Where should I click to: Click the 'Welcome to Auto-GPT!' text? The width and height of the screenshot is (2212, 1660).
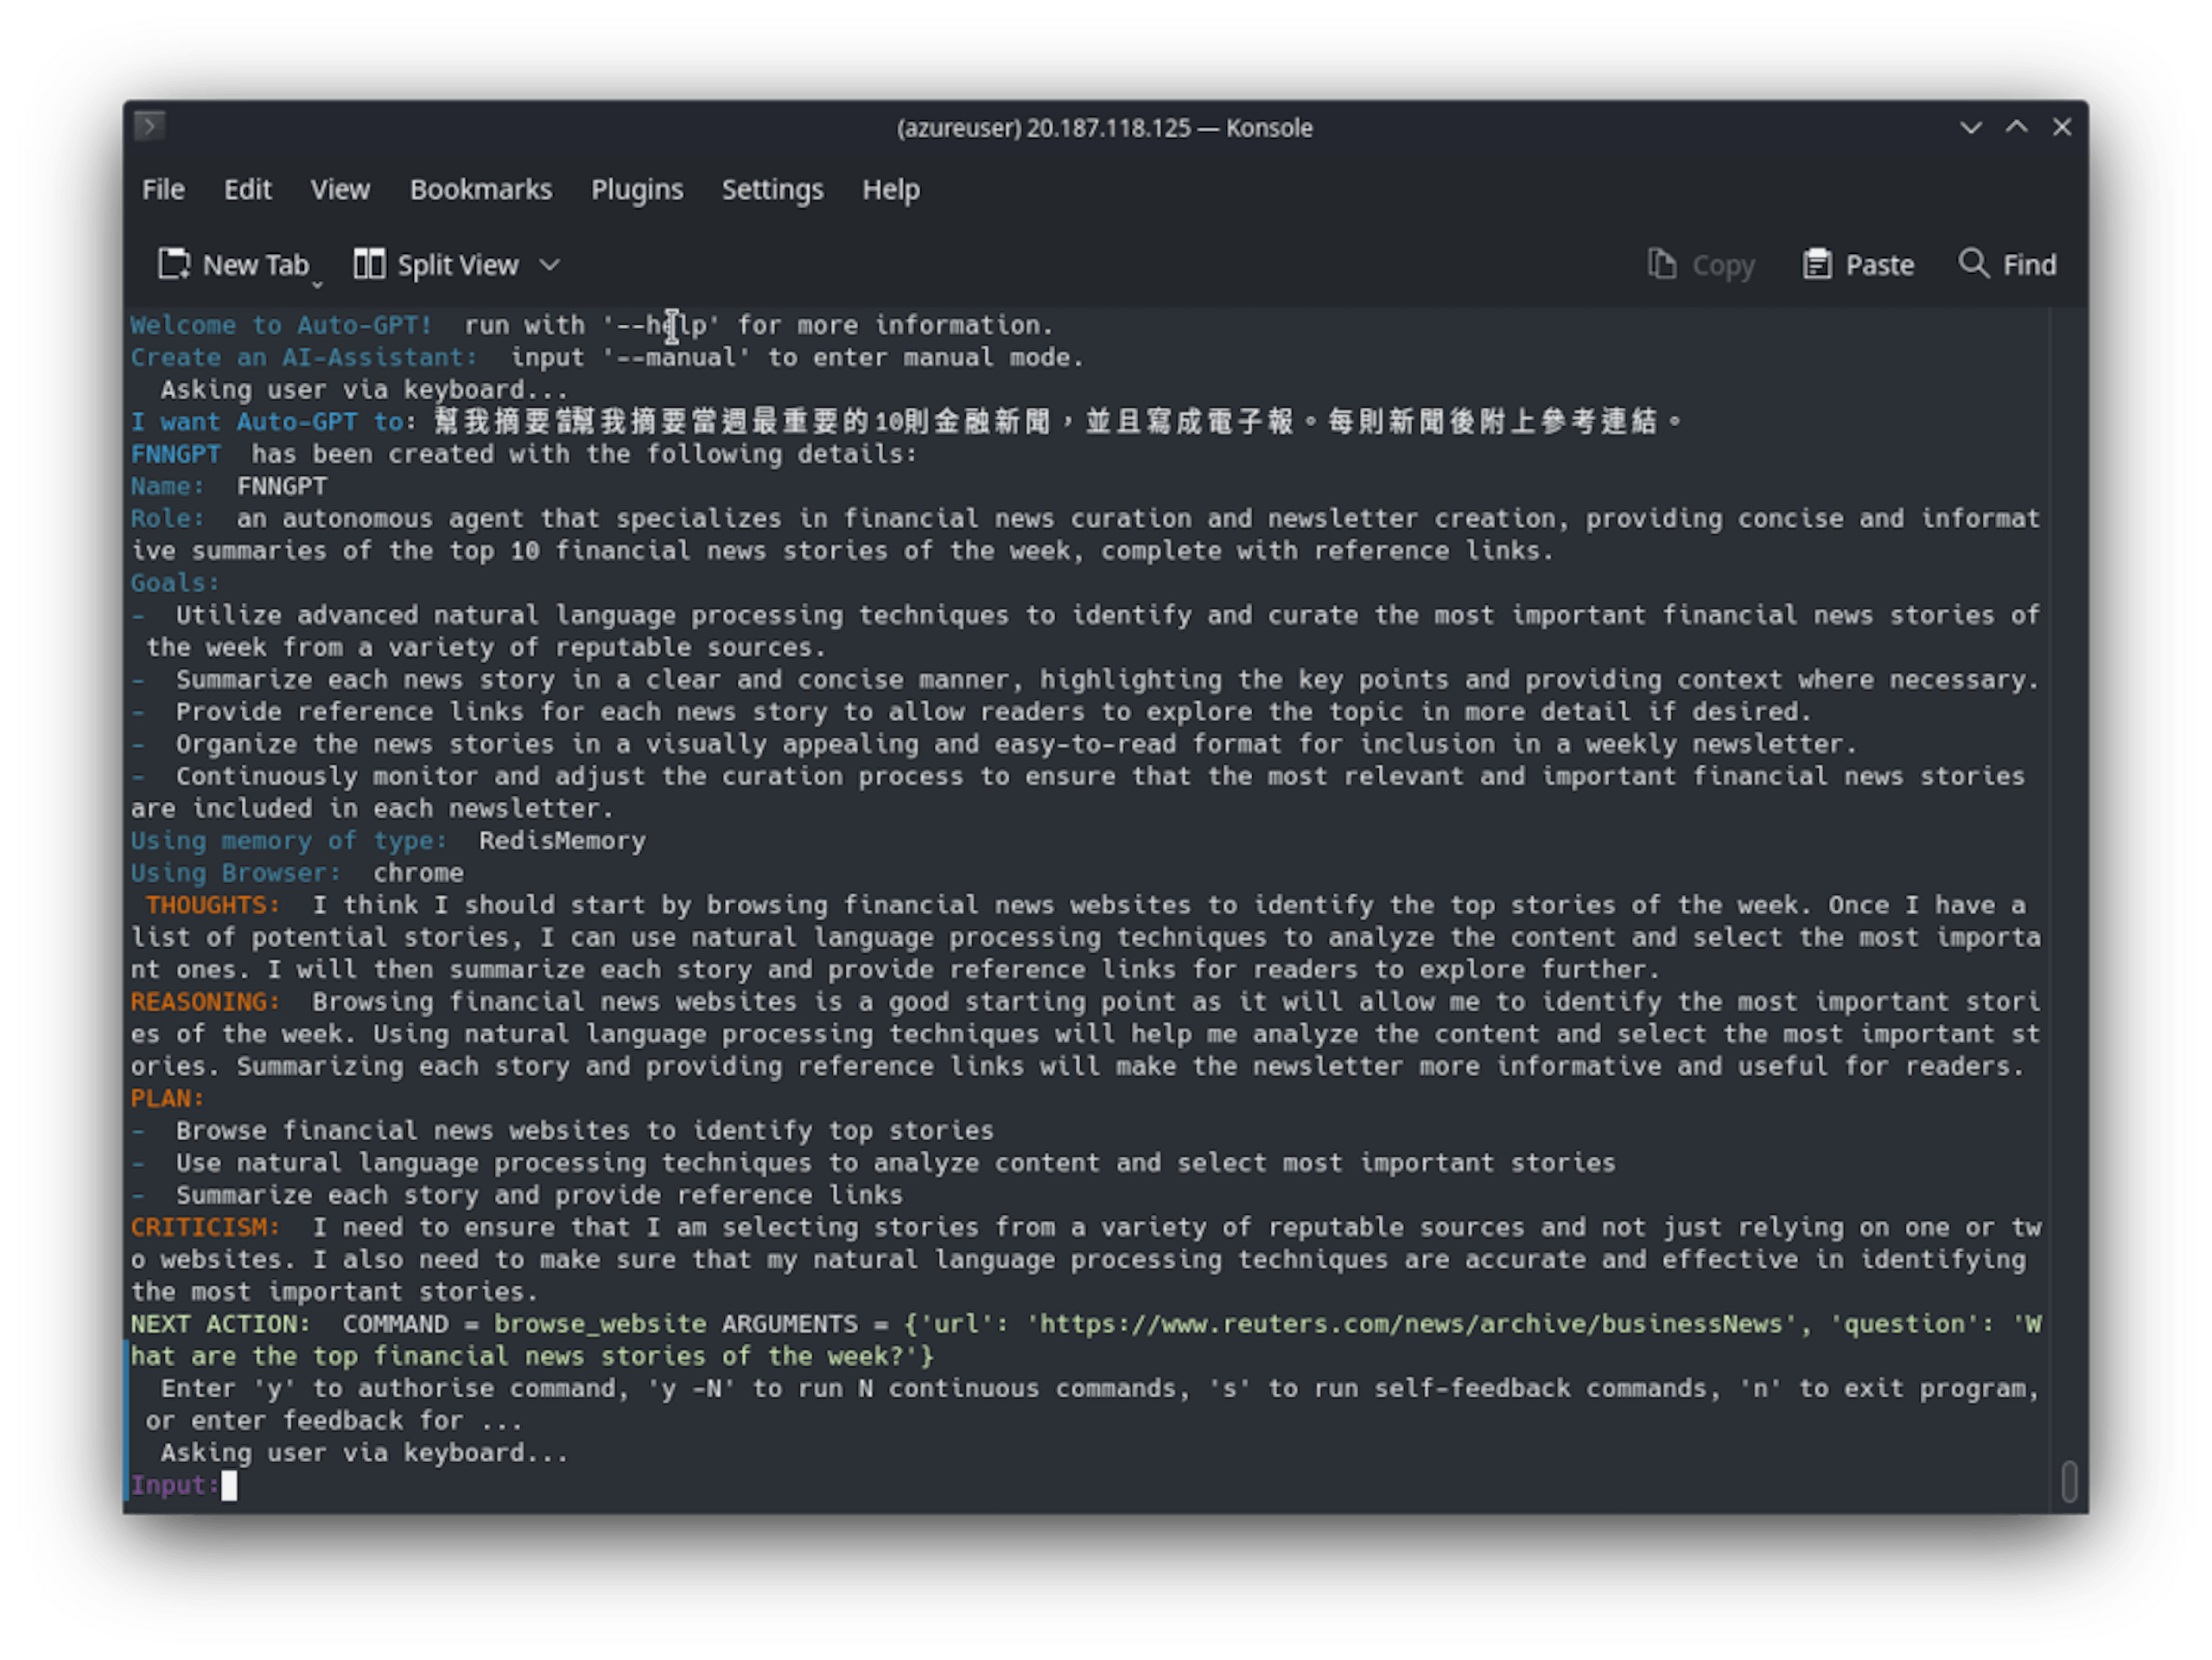(281, 325)
